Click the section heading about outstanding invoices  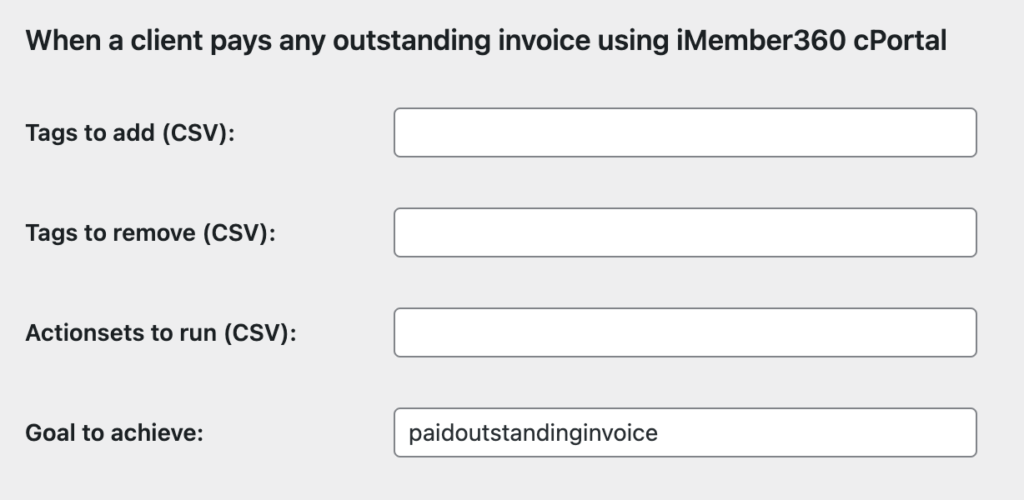pyautogui.click(x=486, y=42)
